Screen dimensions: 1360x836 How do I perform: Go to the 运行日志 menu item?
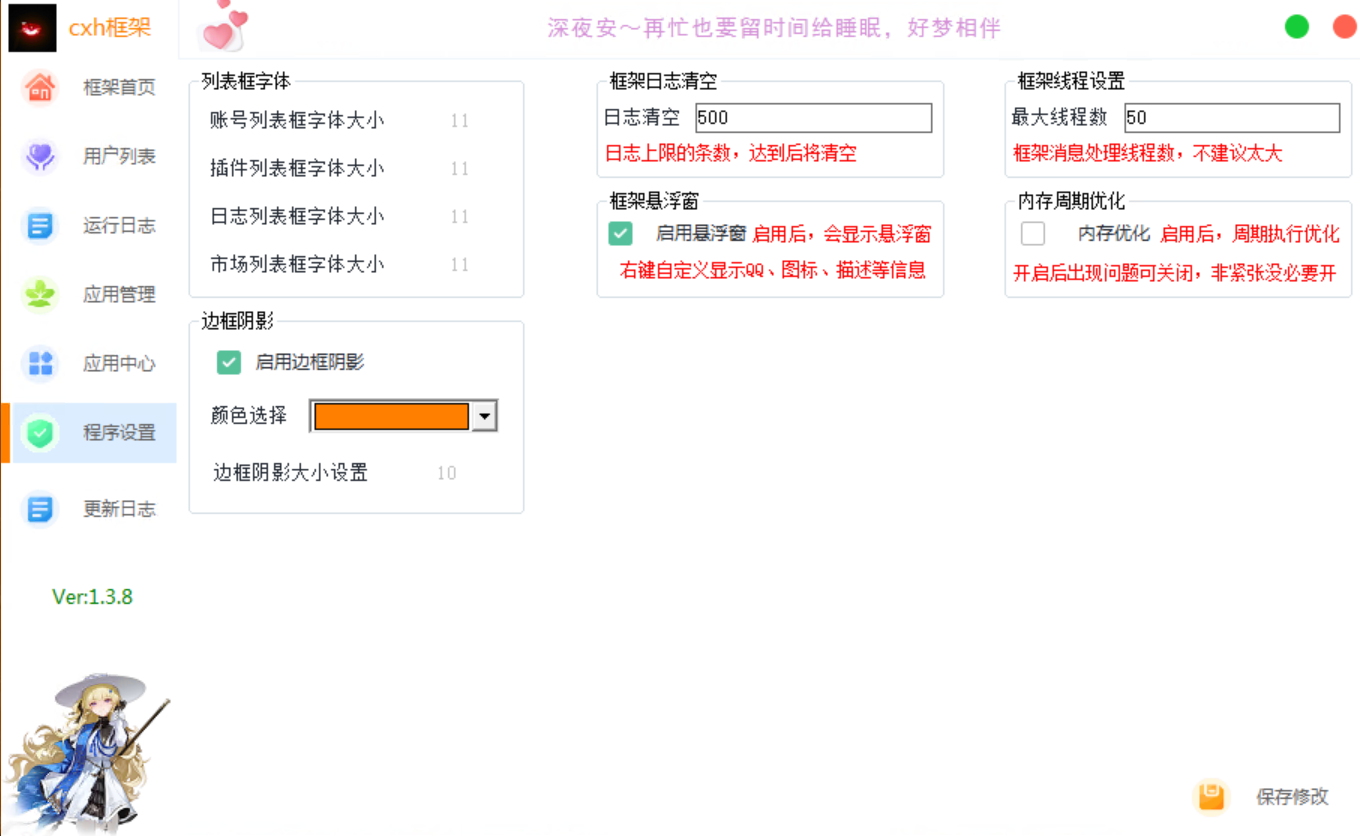pos(119,226)
